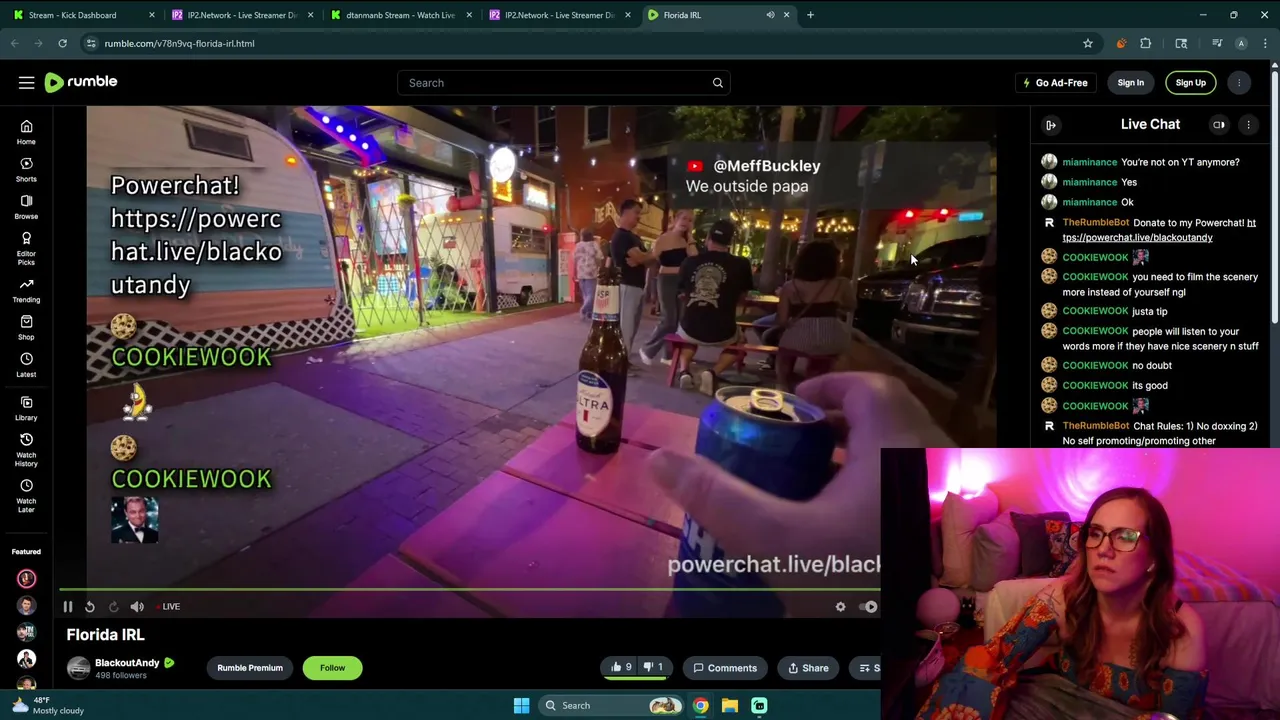The image size is (1280, 720).
Task: Open the BlackoutAndy channel name link
Action: [x=127, y=662]
